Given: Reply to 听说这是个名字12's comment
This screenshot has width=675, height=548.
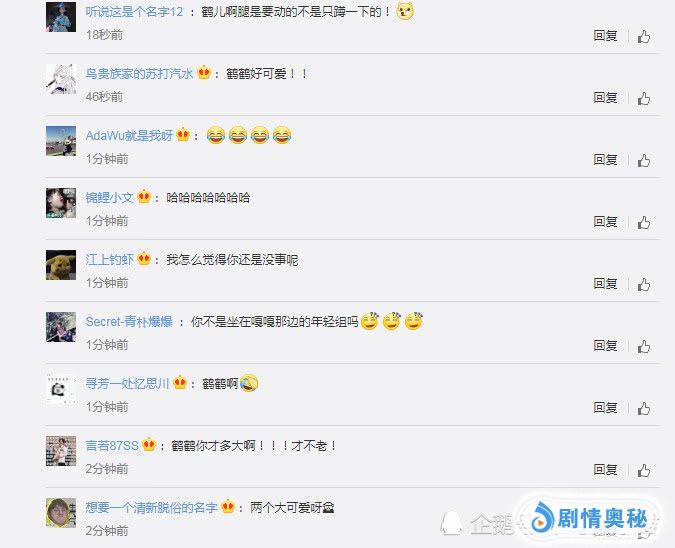Looking at the screenshot, I should [605, 36].
